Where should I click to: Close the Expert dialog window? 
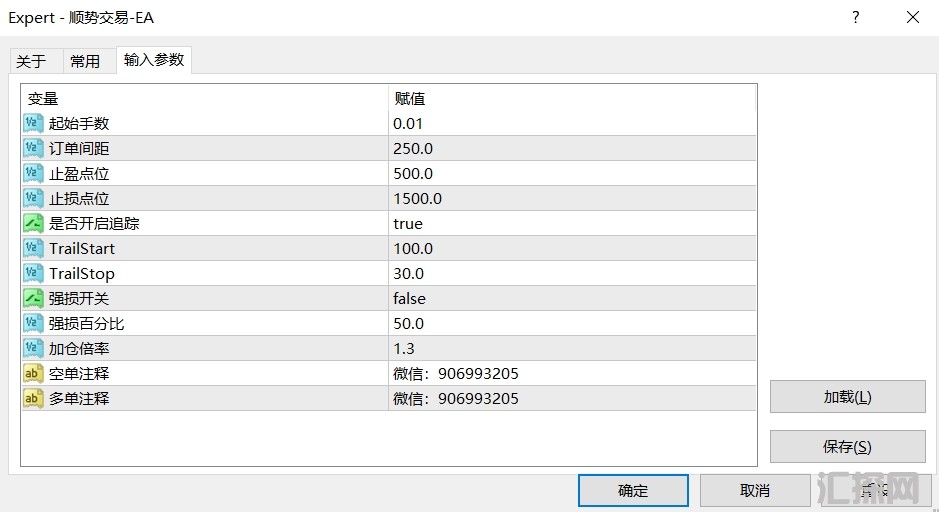[x=913, y=17]
